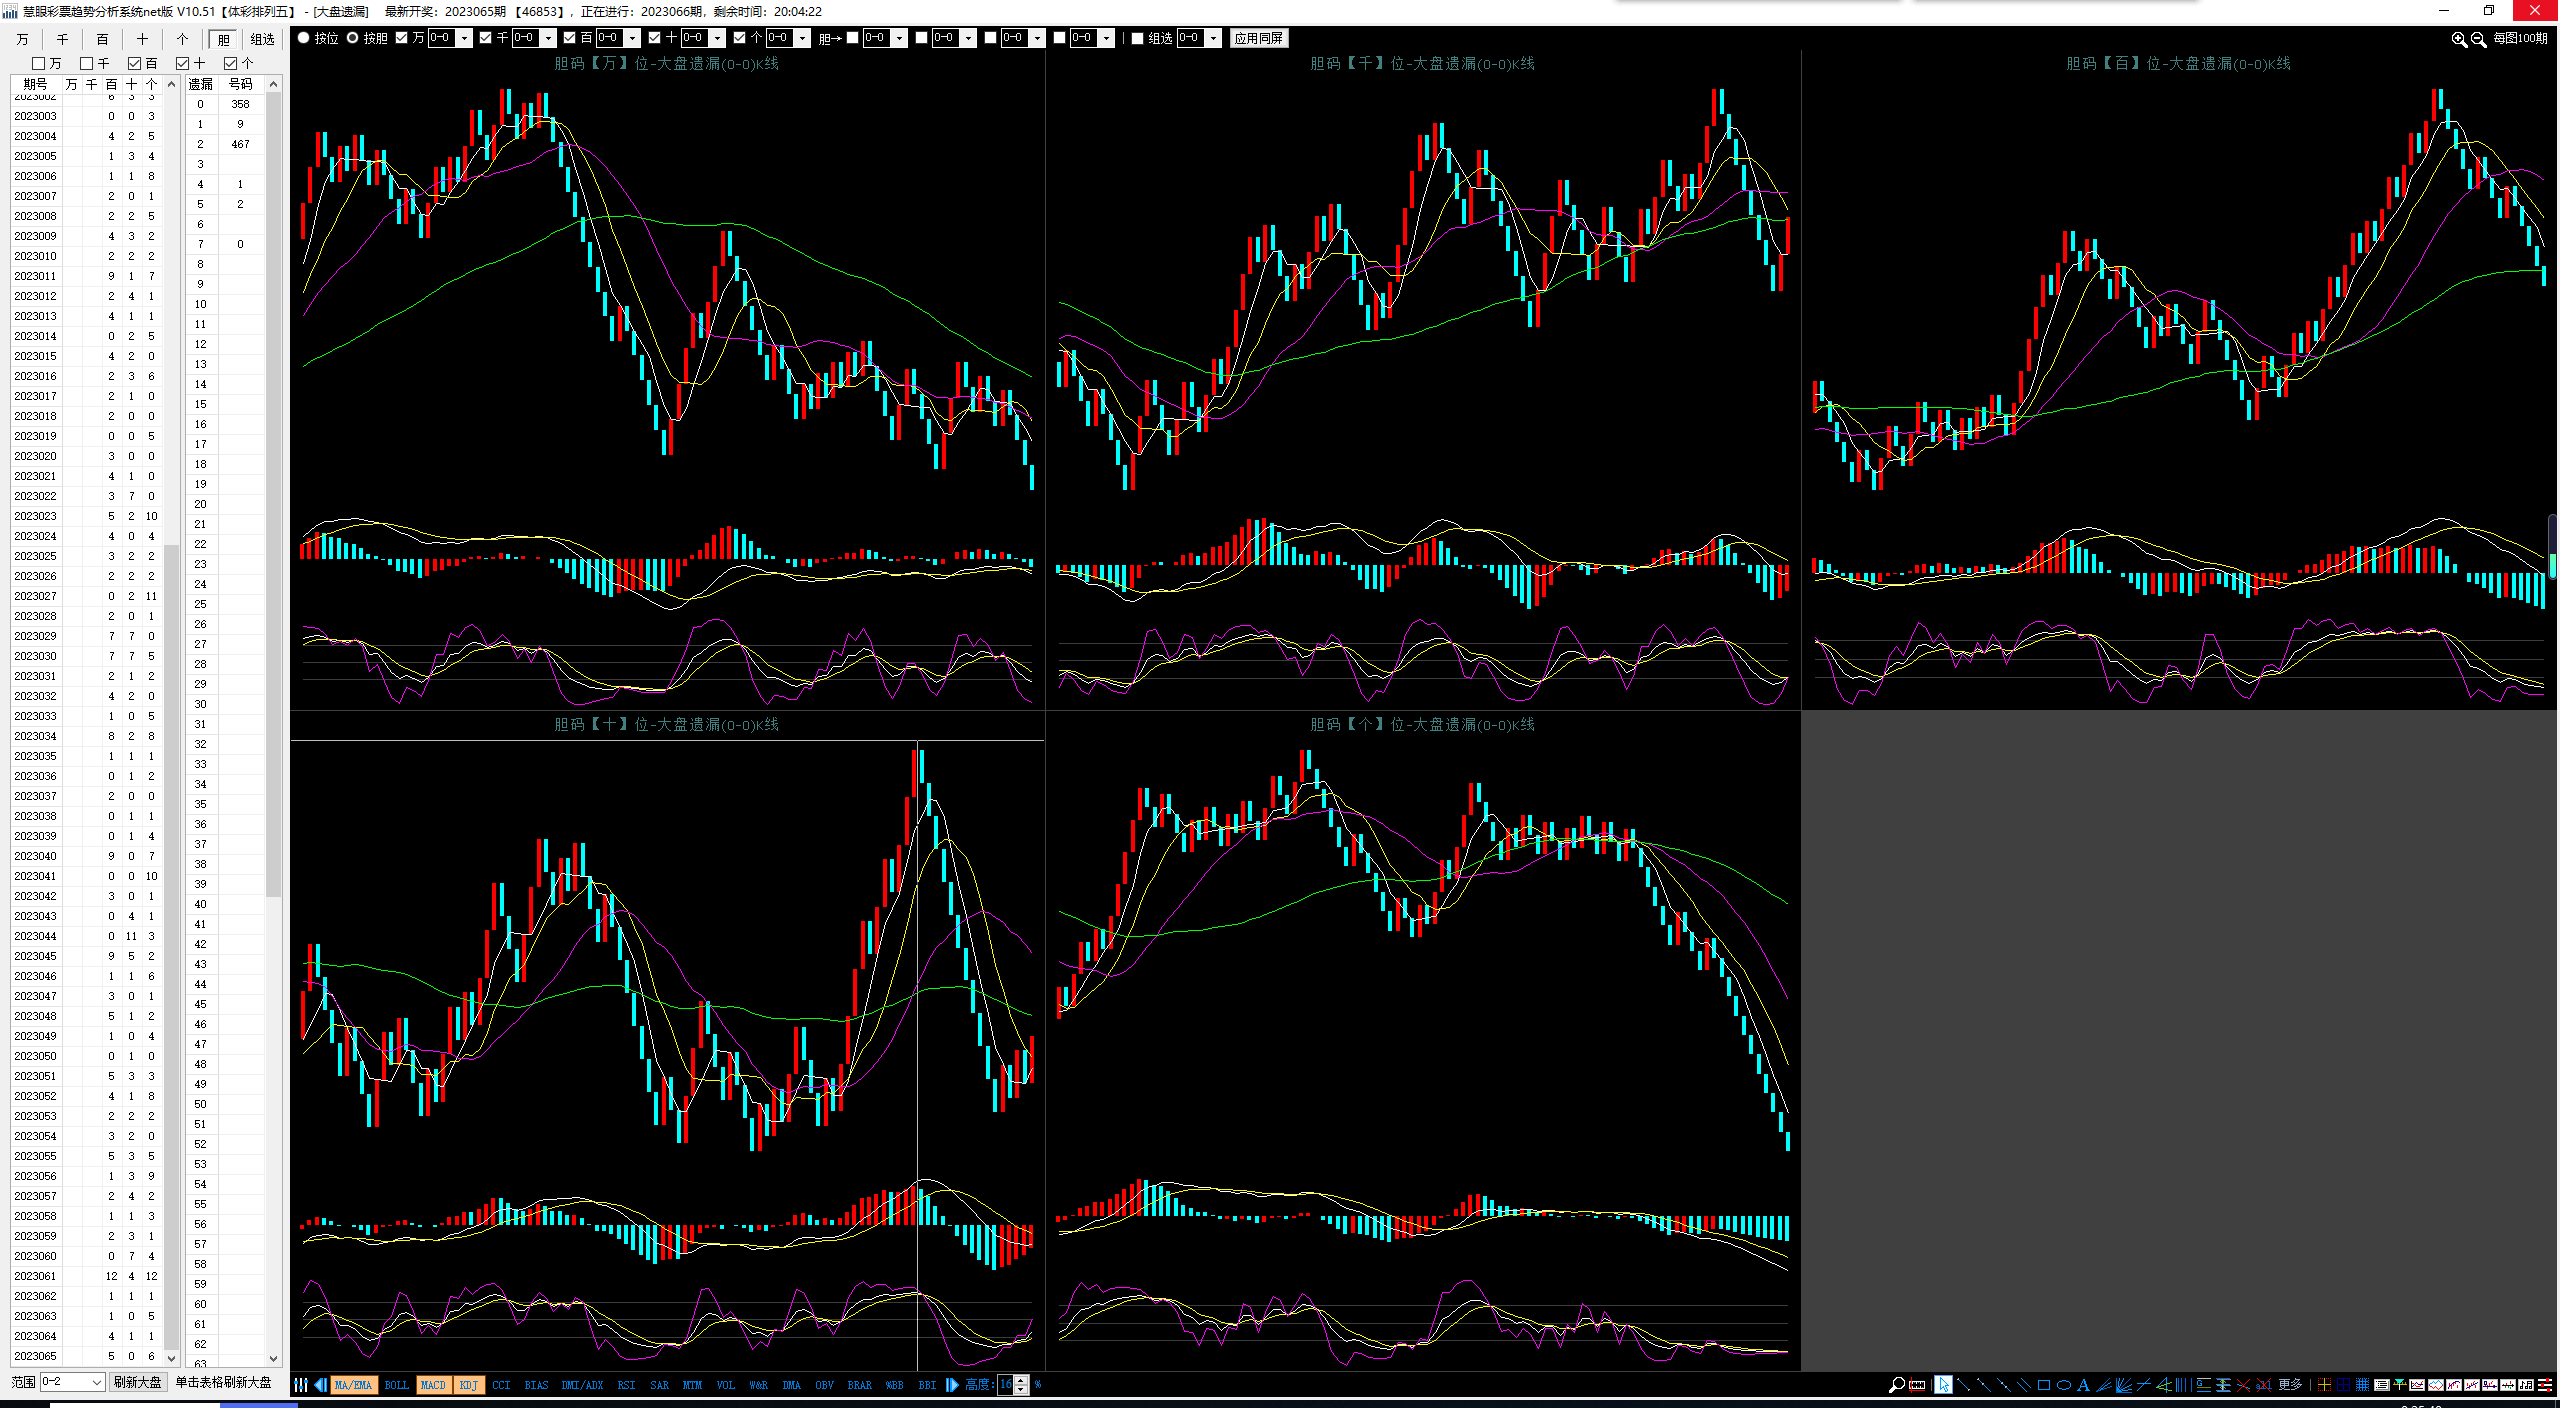This screenshot has width=2560, height=1408.
Task: Click the 刷新大盘 button
Action: [x=137, y=1382]
